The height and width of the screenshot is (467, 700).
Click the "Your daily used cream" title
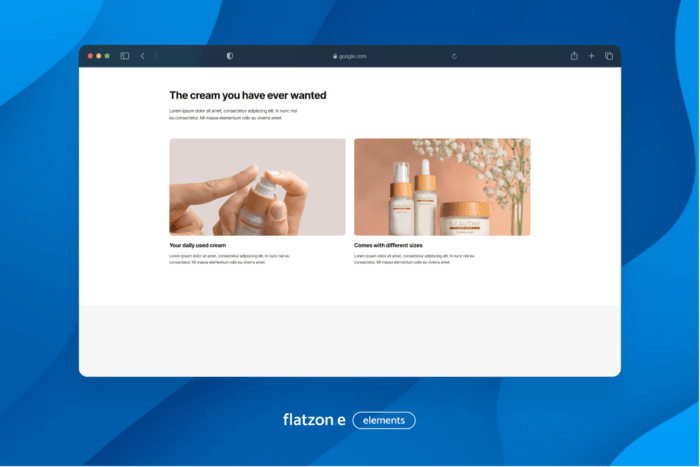[x=198, y=245]
